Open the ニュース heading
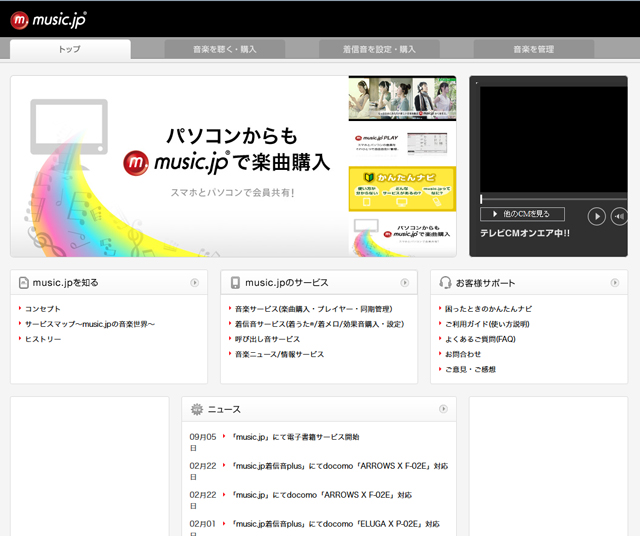Screen dimensions: 640x536 pyautogui.click(x=224, y=409)
